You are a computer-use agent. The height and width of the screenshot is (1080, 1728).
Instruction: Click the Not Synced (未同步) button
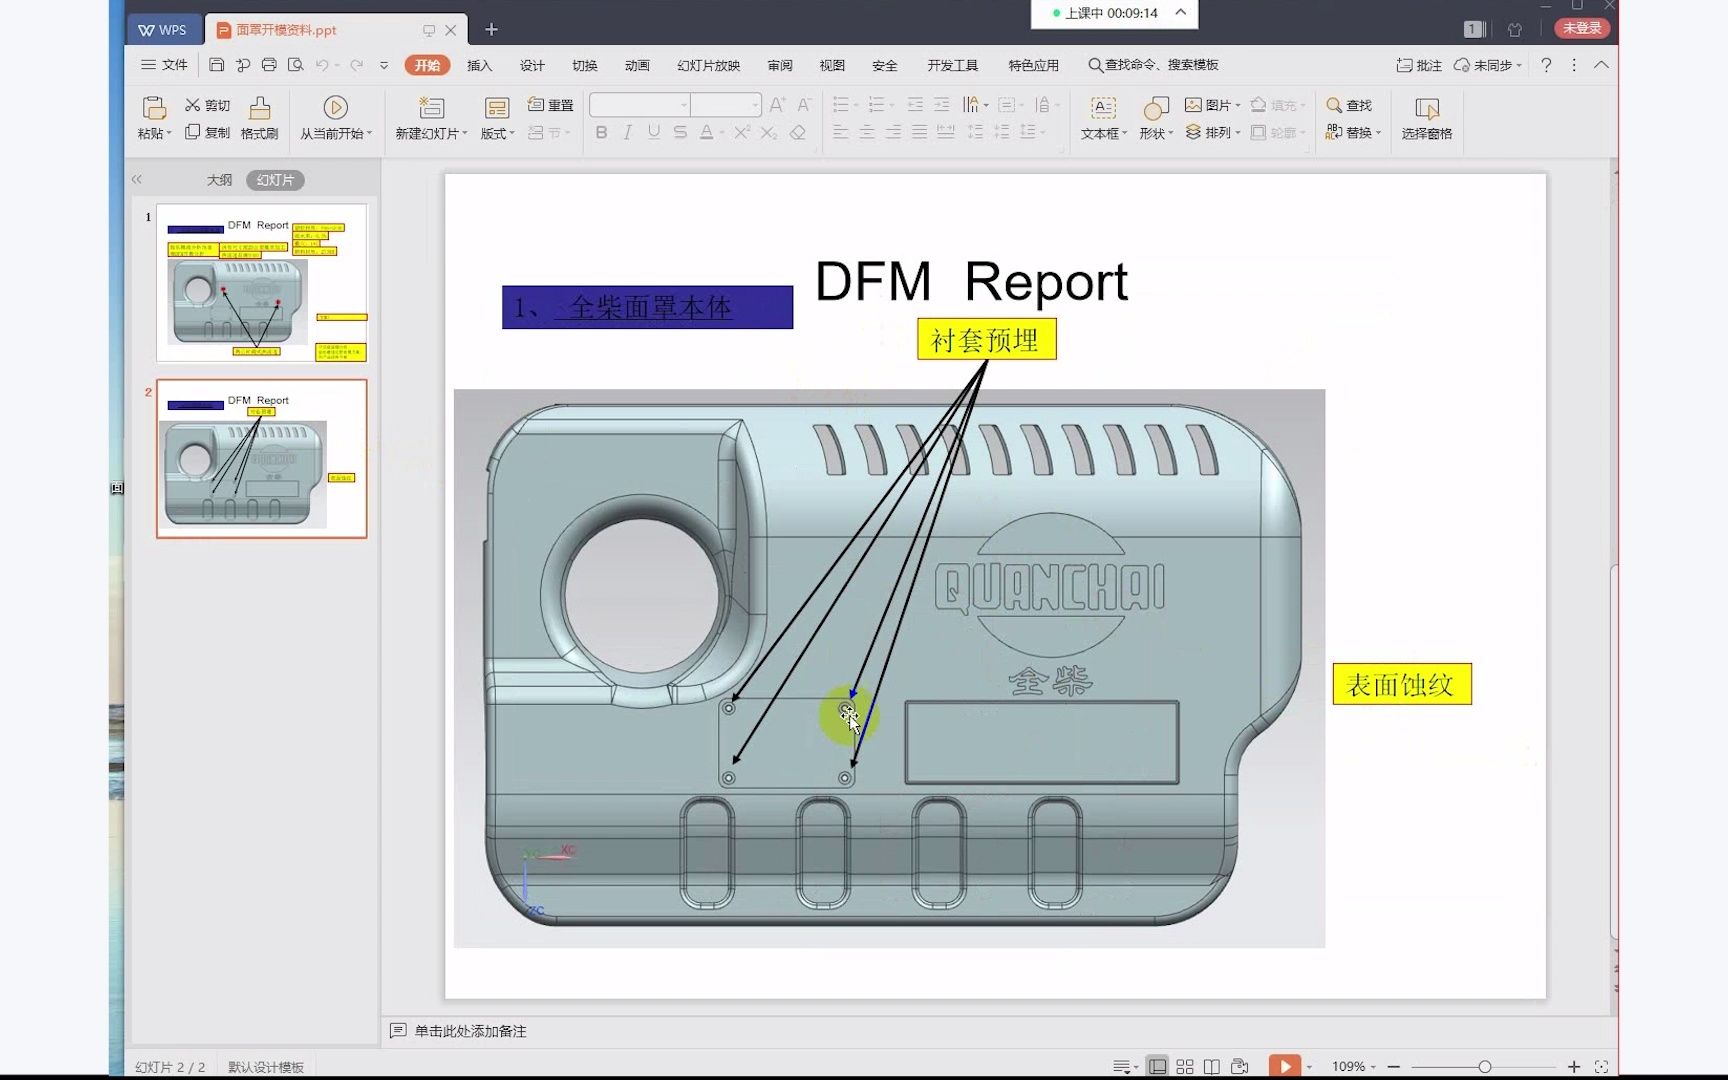point(1487,65)
